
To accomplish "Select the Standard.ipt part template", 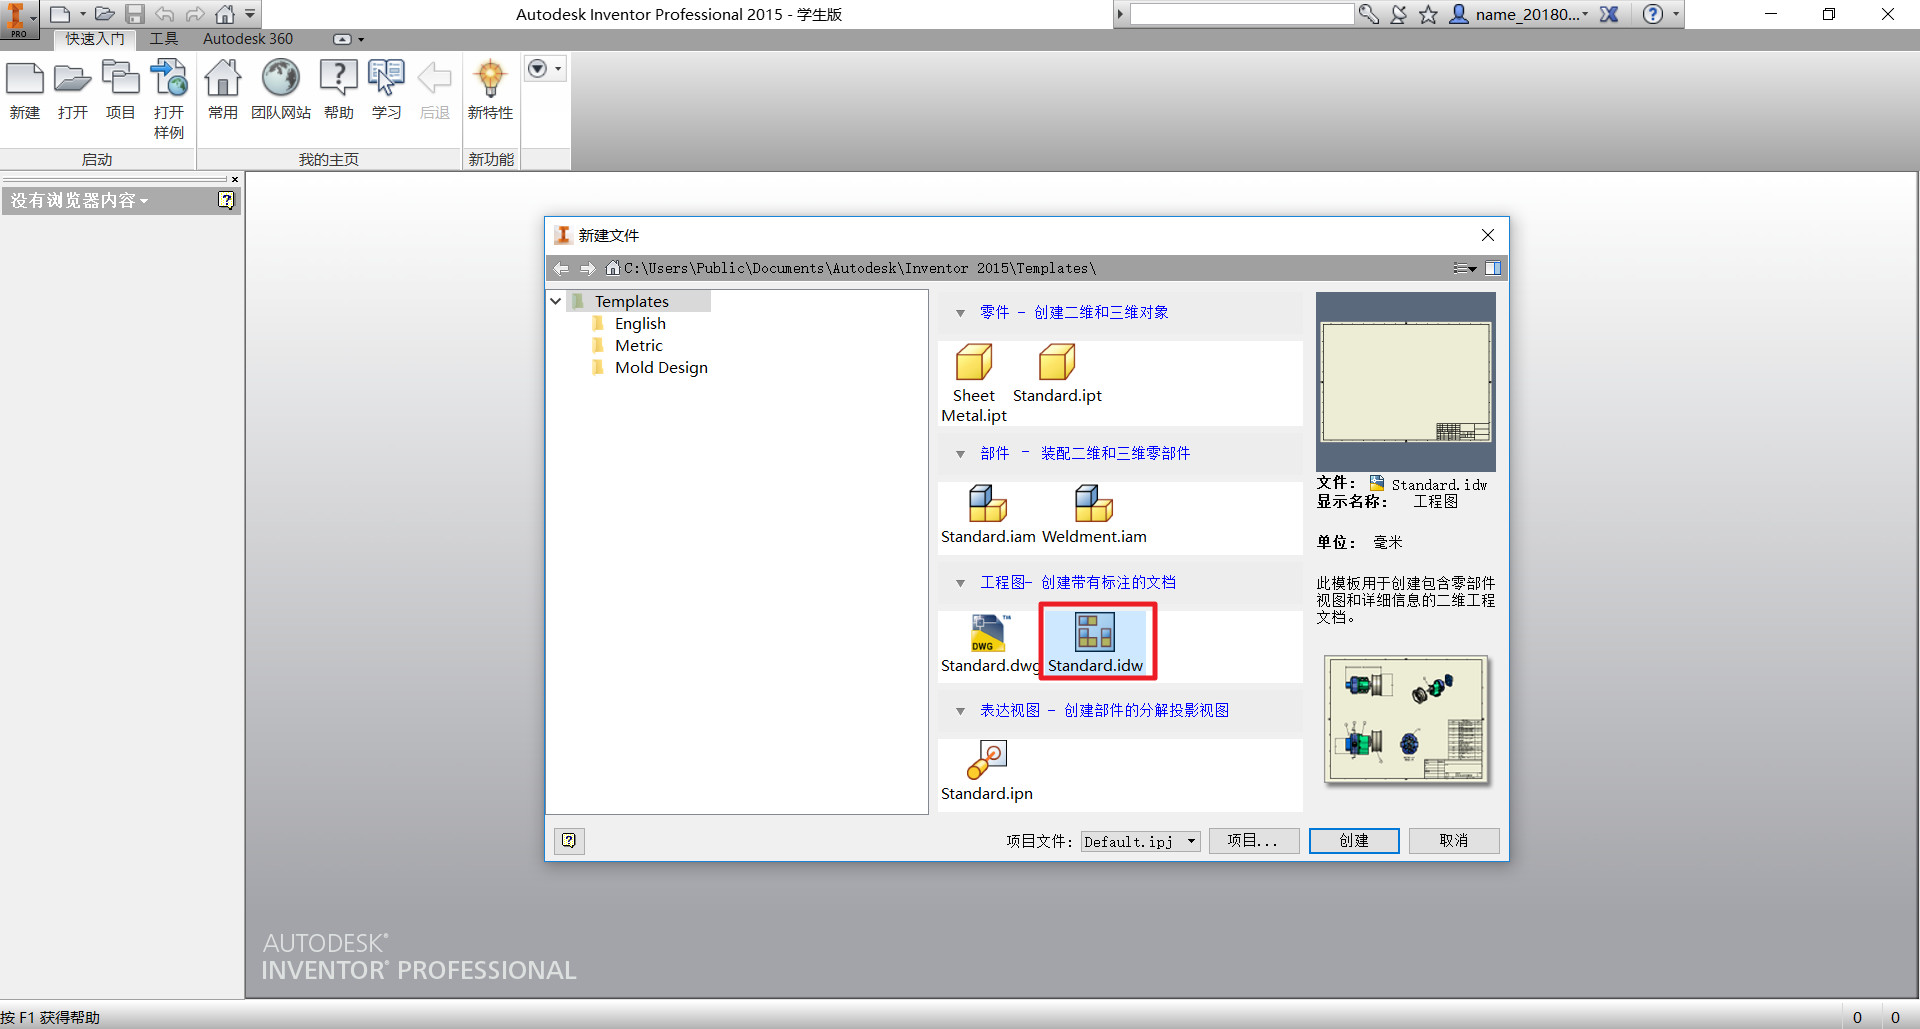I will tap(1057, 374).
